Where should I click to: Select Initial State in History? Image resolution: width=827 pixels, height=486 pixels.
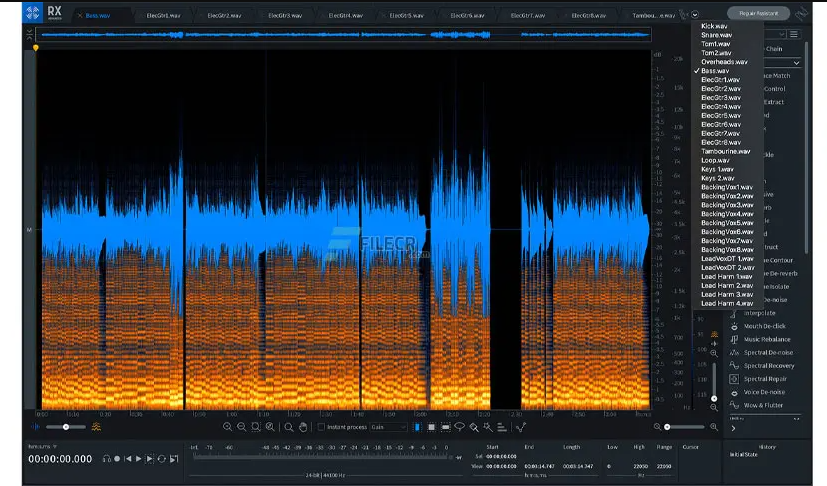(743, 454)
